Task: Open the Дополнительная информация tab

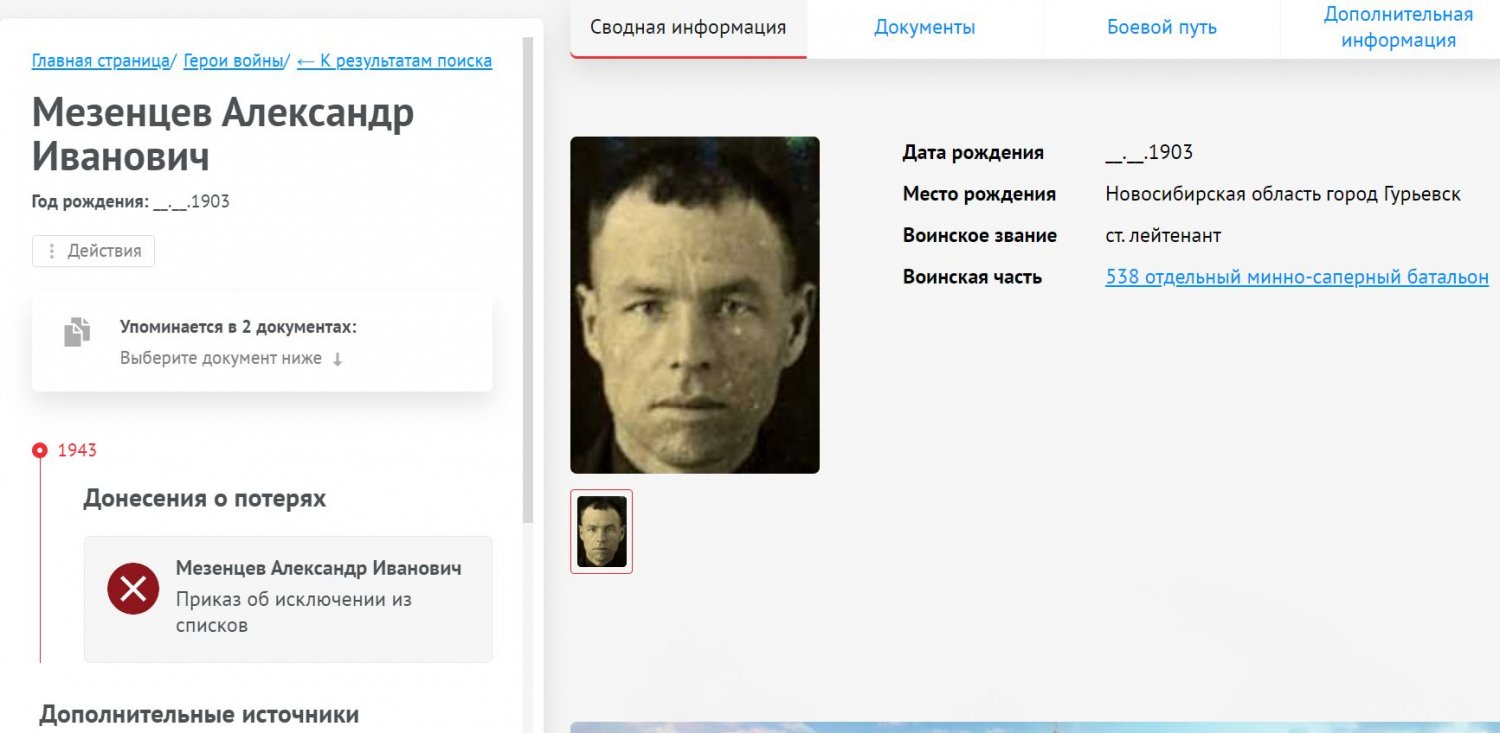Action: tap(1398, 28)
